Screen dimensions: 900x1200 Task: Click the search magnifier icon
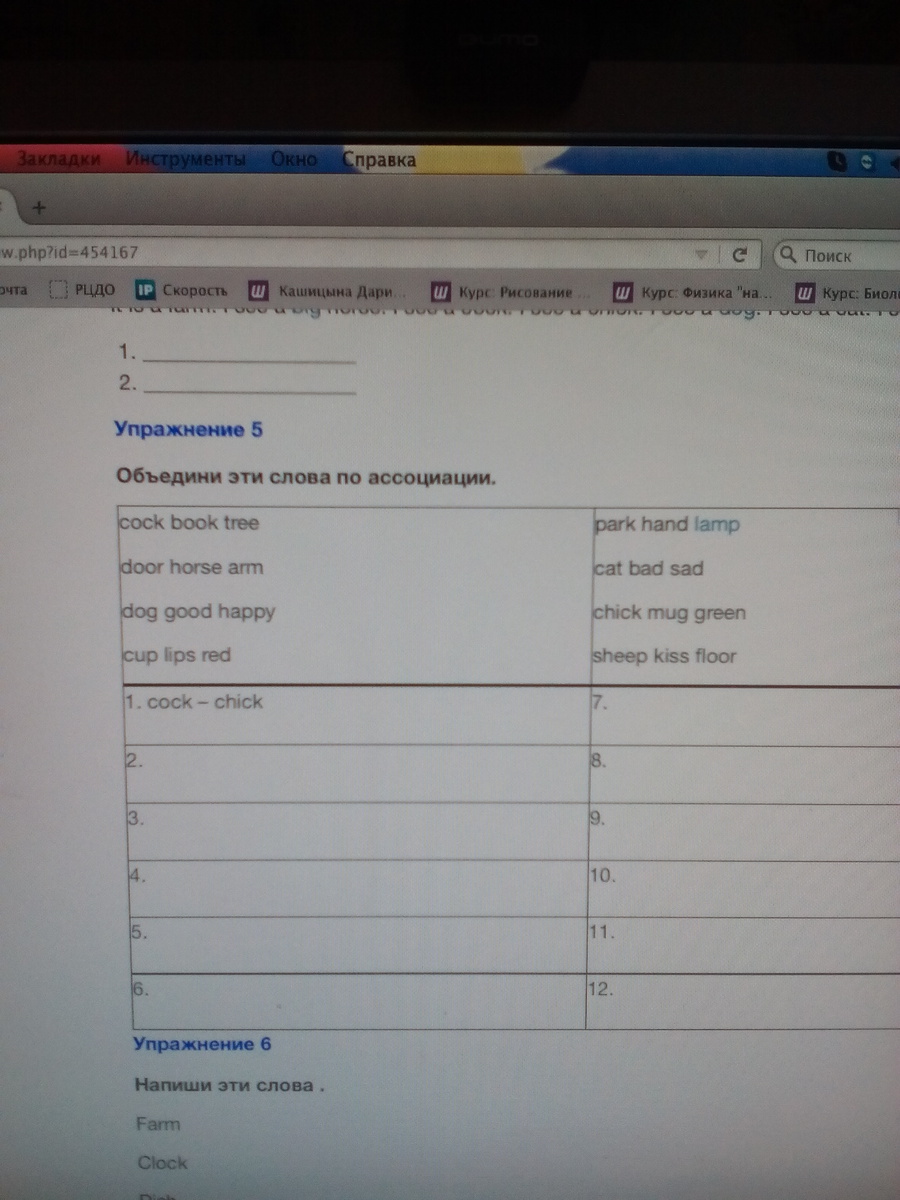(x=789, y=255)
